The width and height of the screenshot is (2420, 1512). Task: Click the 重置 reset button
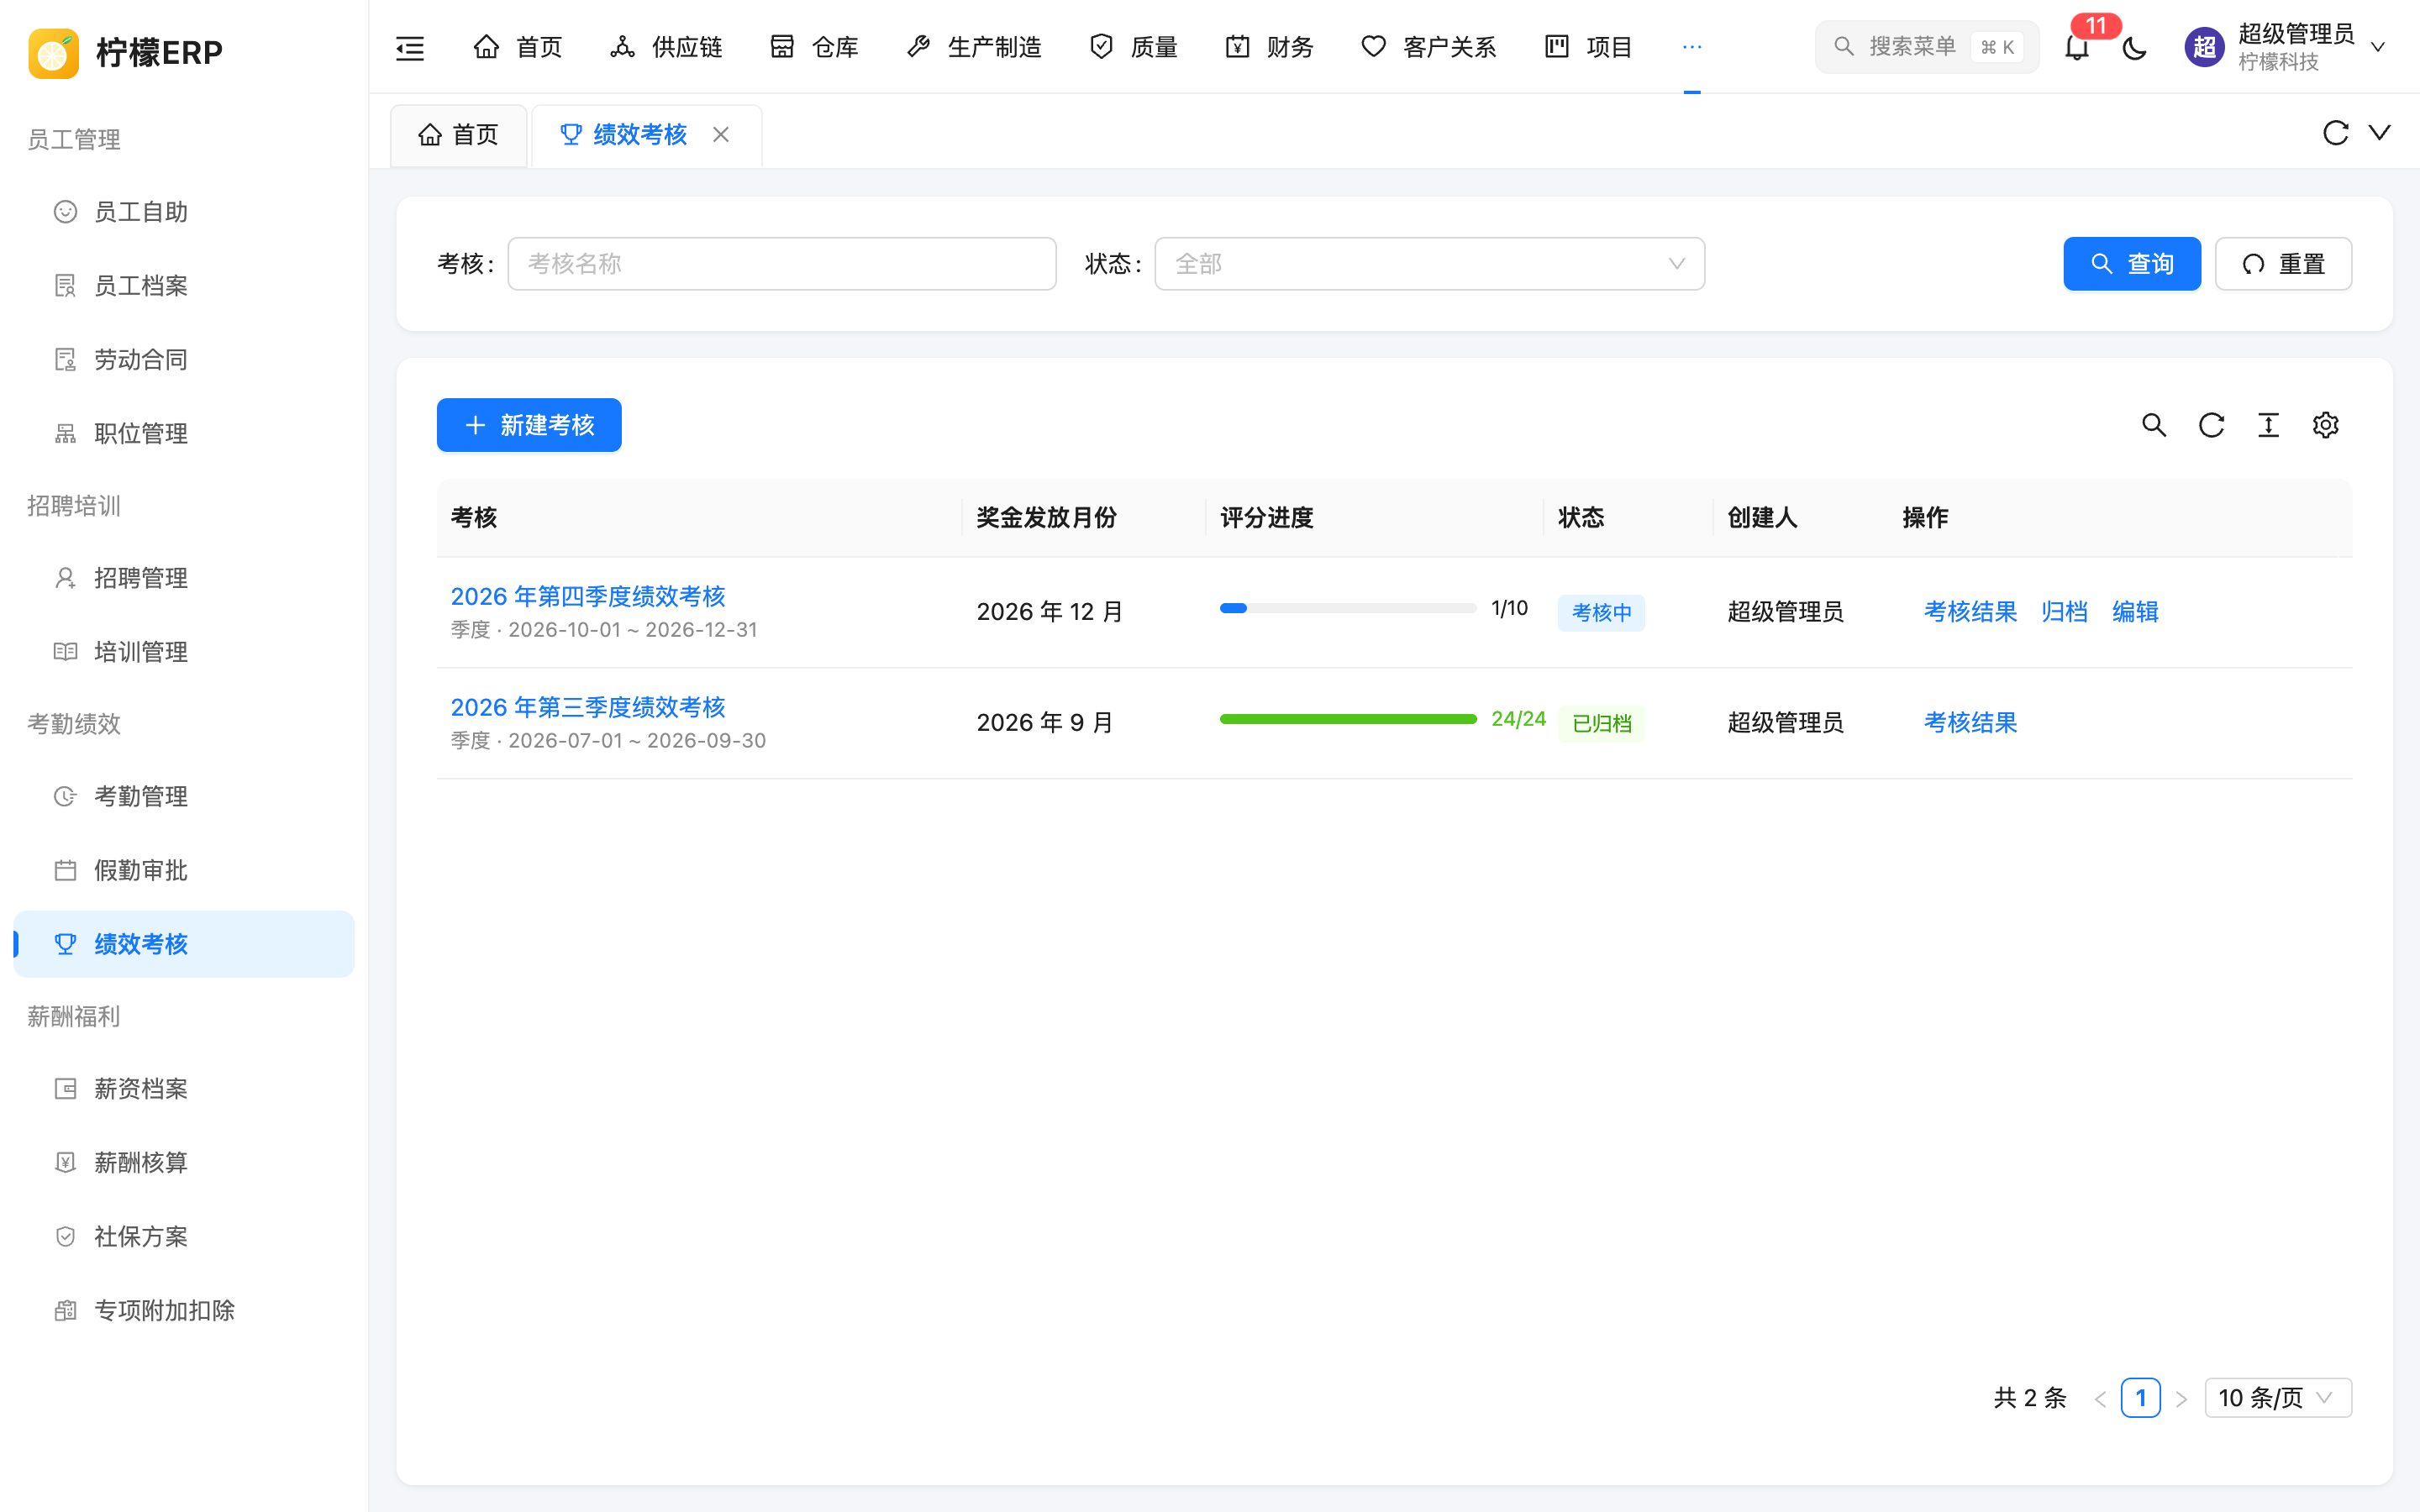(2283, 264)
